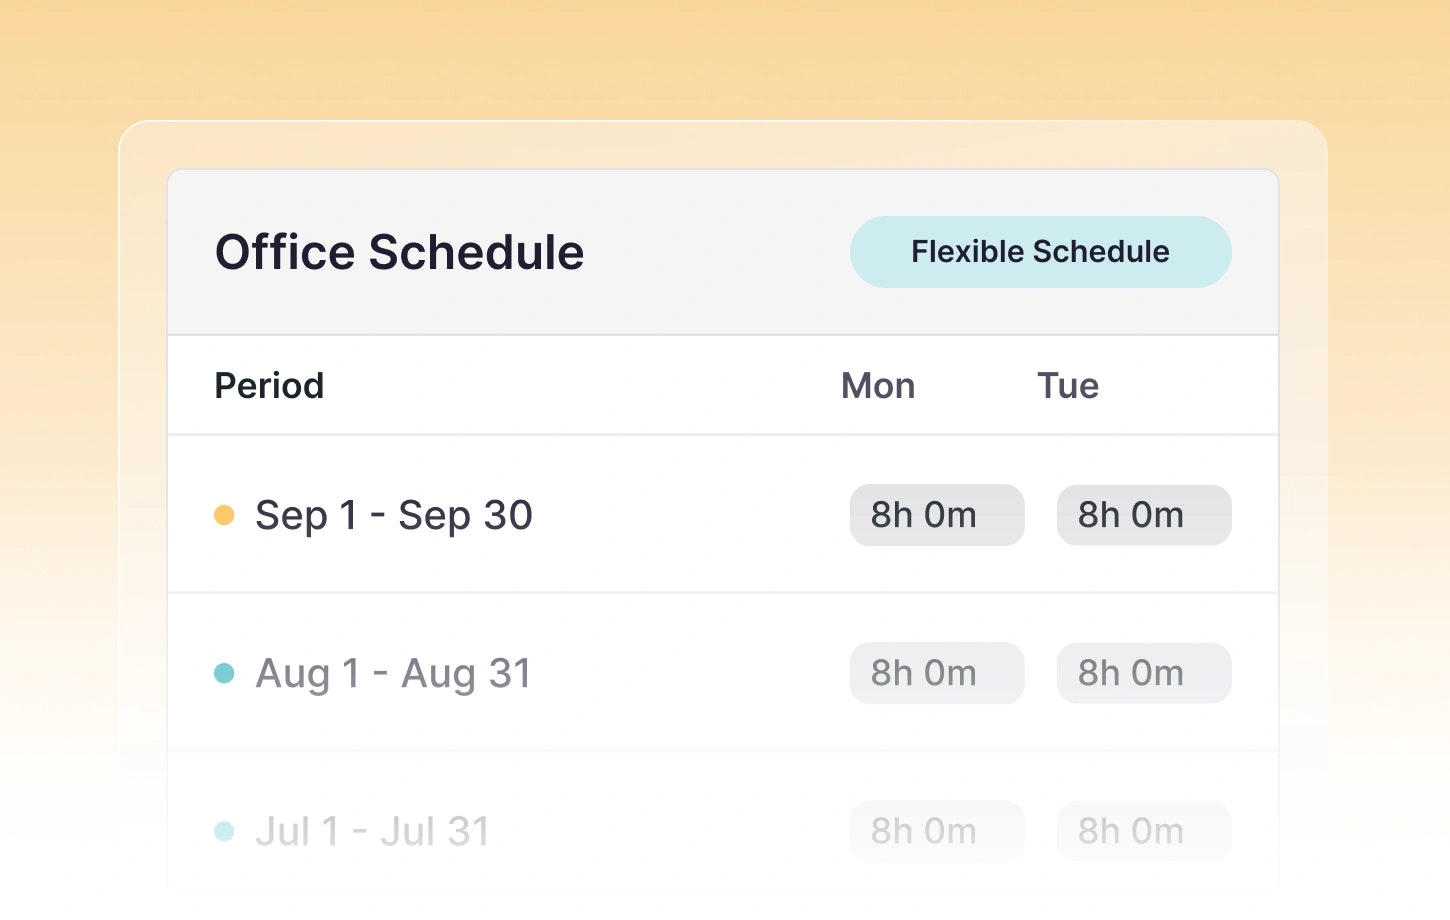
Task: Click the empty header space between Period and Mon
Action: tap(580, 386)
